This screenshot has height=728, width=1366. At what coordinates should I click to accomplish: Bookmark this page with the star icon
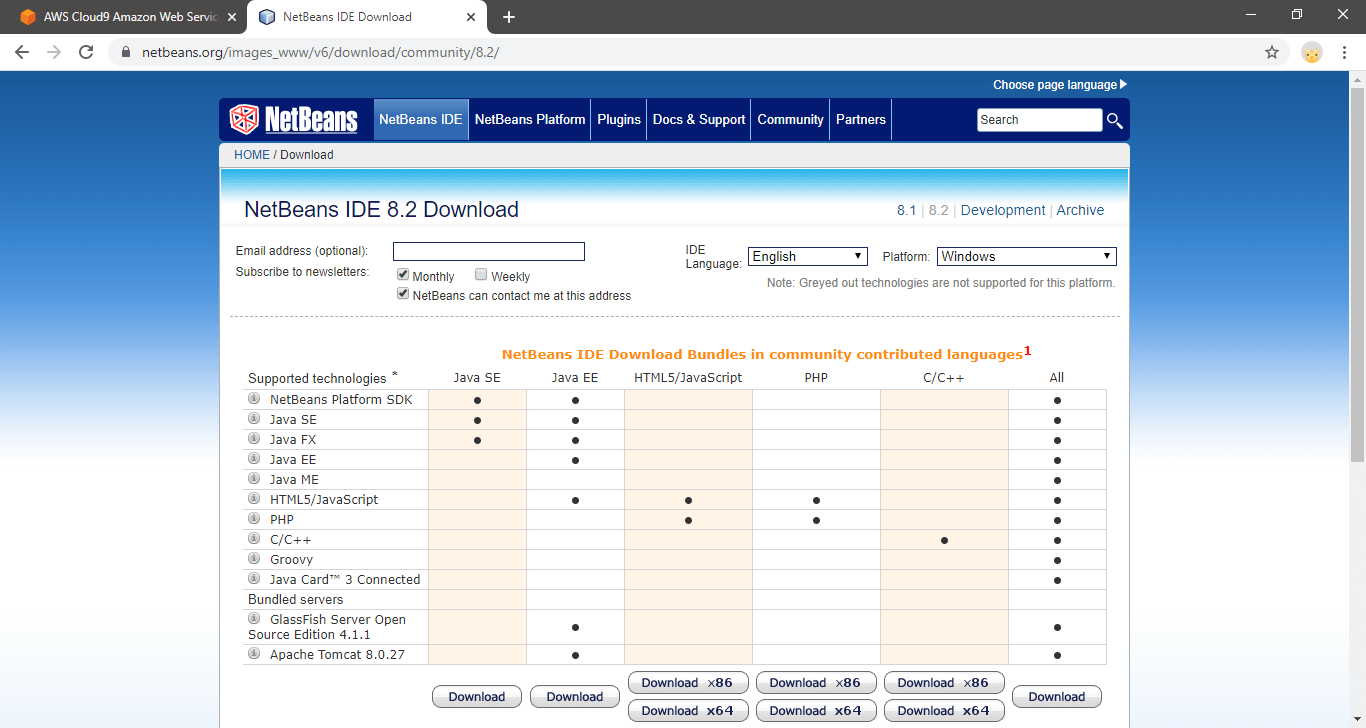point(1272,52)
